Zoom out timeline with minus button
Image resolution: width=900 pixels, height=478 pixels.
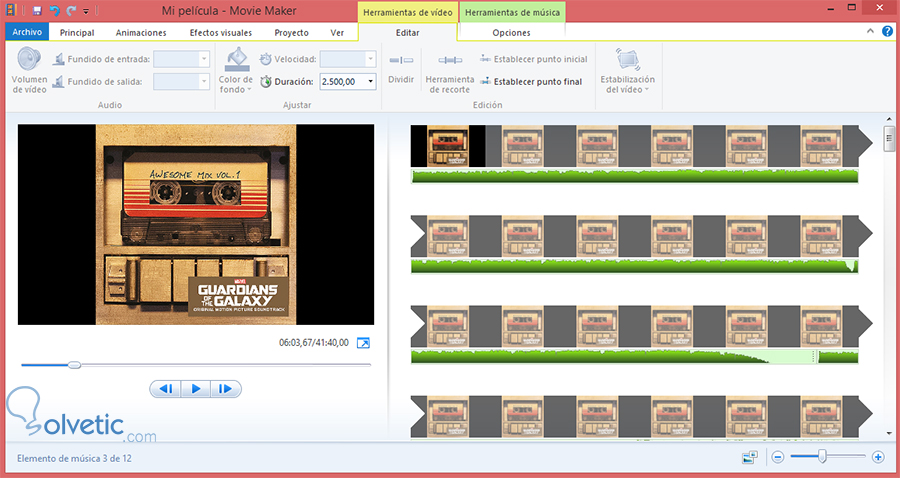[x=778, y=457]
